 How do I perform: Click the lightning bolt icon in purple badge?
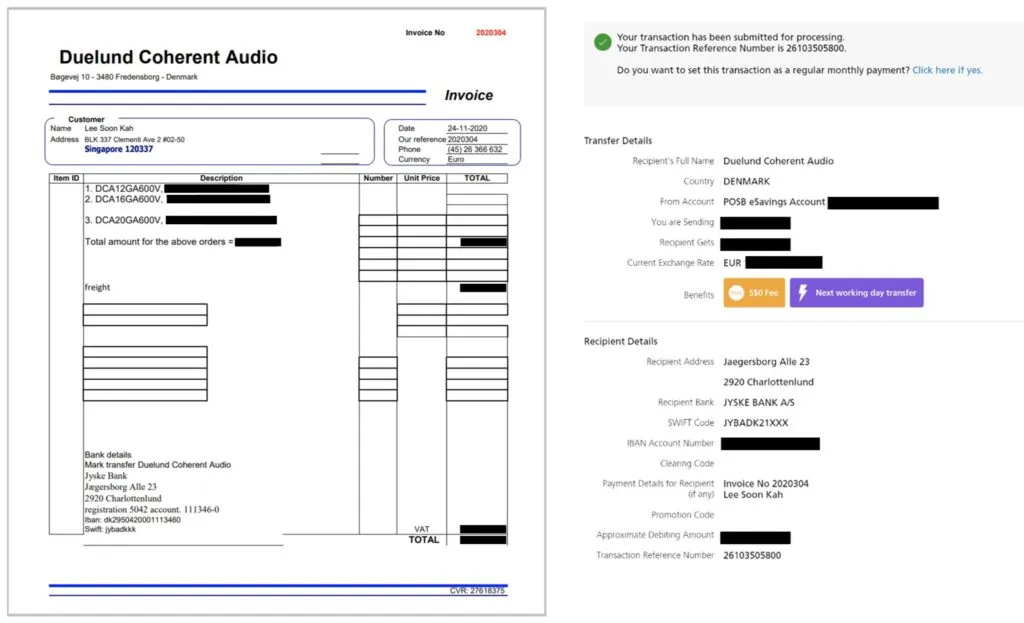tap(803, 293)
